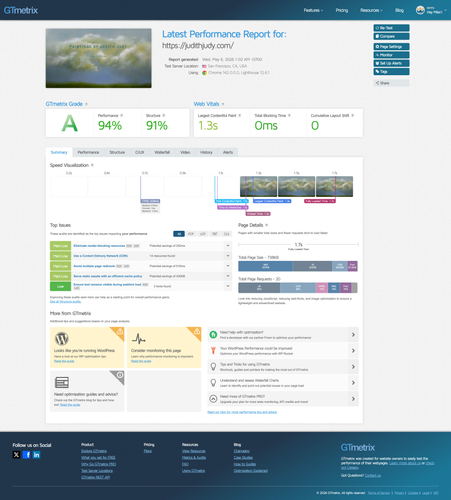Click the TTFB marker in speed visualization

pyautogui.click(x=150, y=201)
